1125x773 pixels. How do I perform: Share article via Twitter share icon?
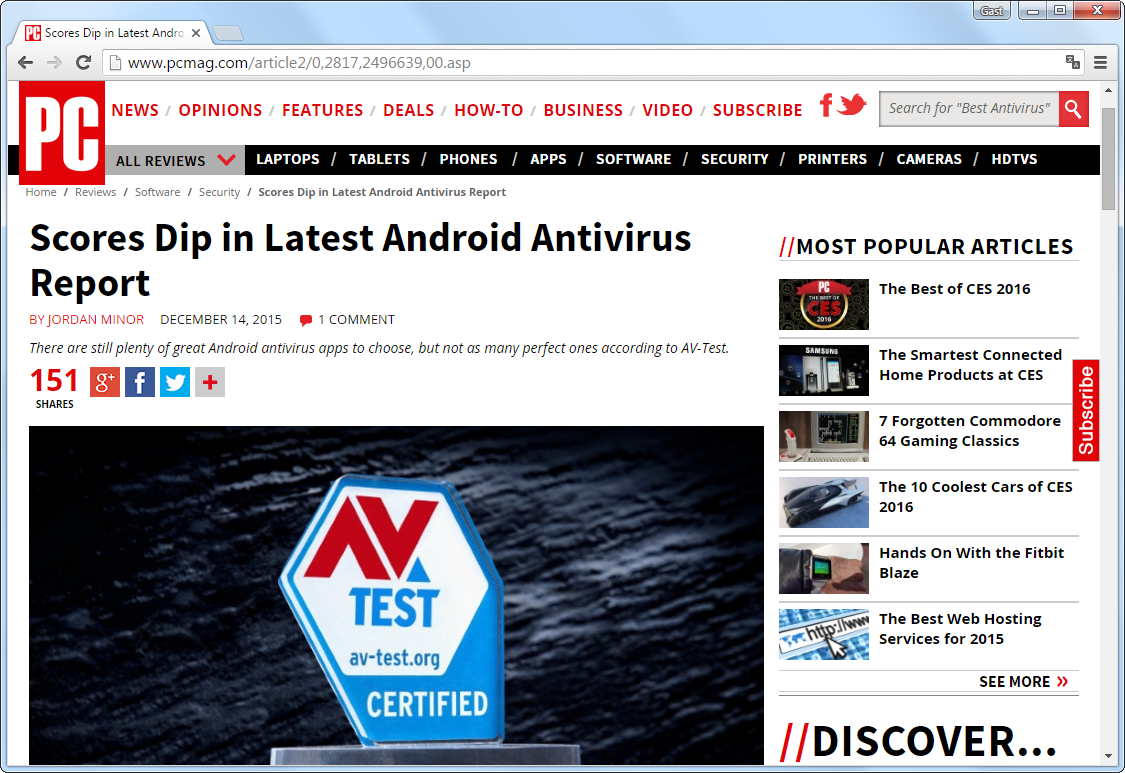coord(175,382)
